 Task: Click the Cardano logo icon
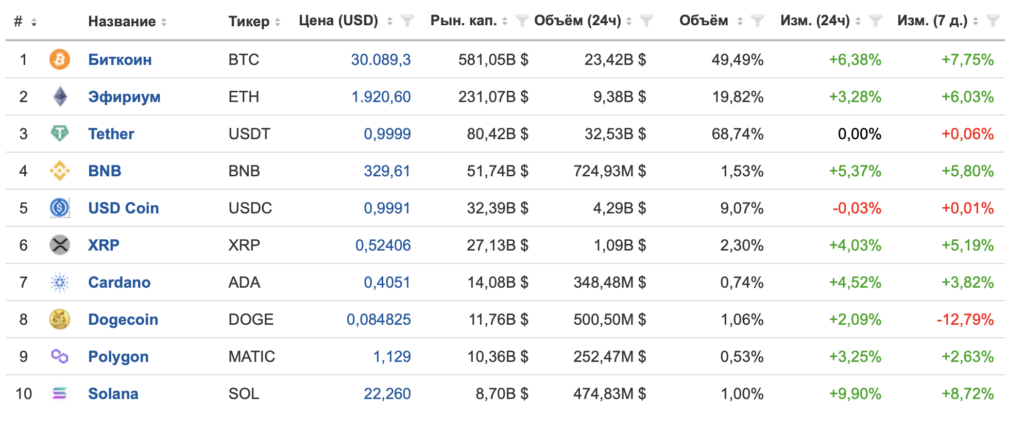(59, 283)
